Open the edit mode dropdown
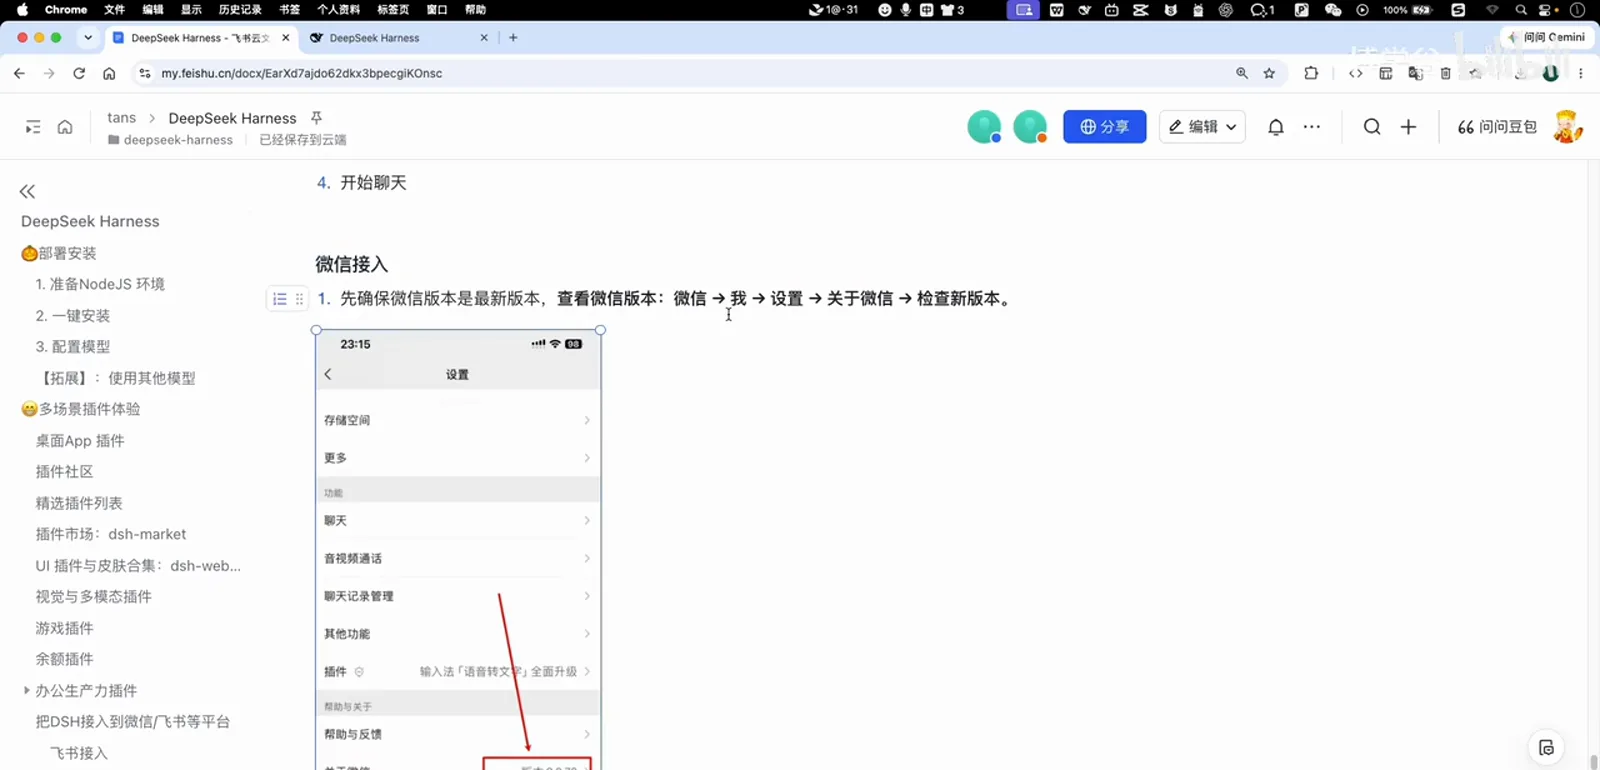This screenshot has width=1600, height=770. pyautogui.click(x=1202, y=127)
